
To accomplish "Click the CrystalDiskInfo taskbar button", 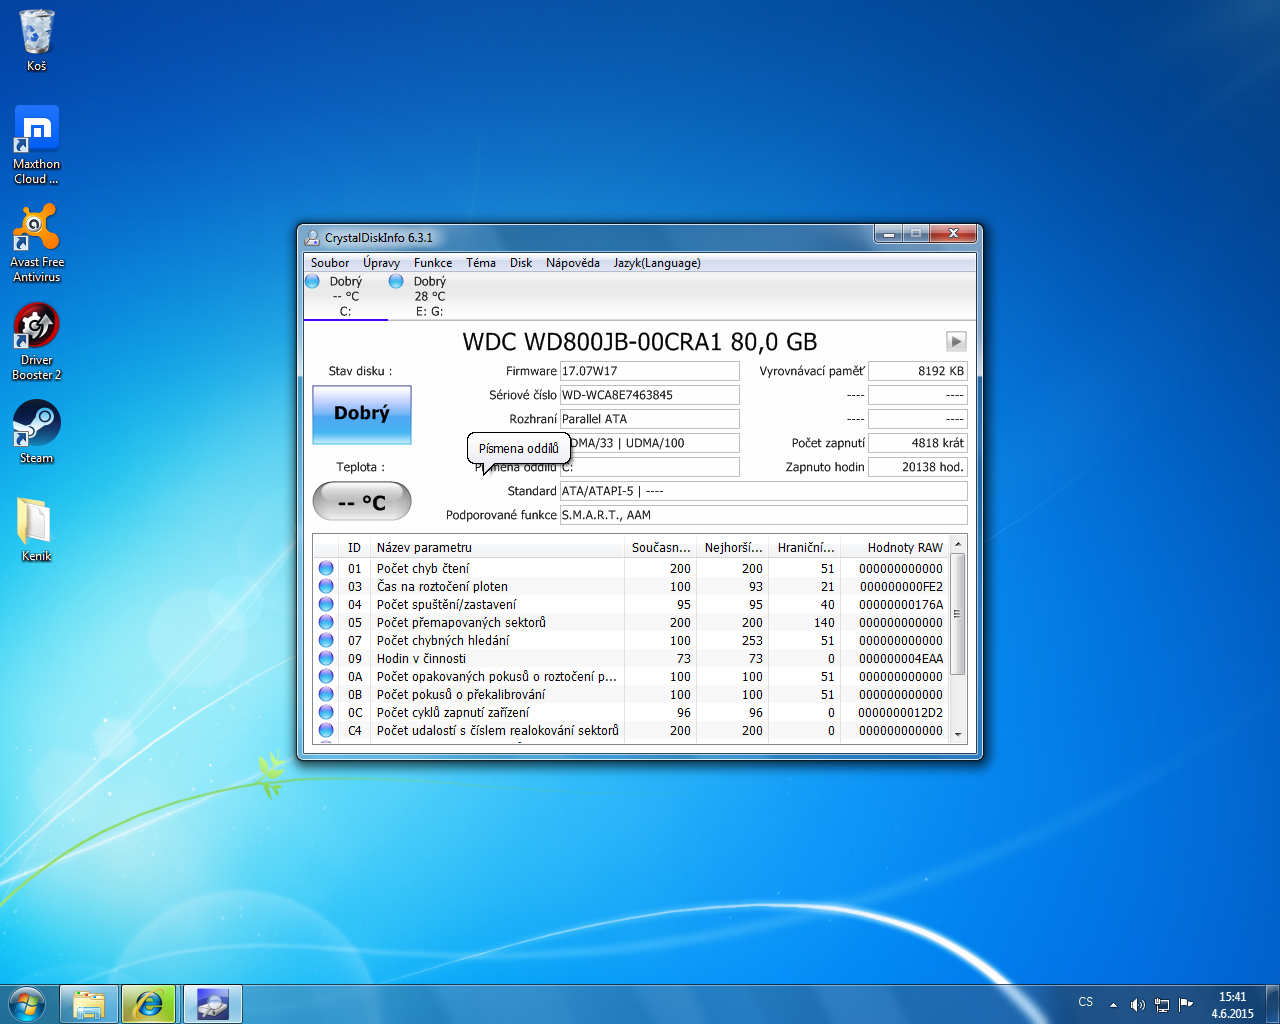I will [x=212, y=1004].
